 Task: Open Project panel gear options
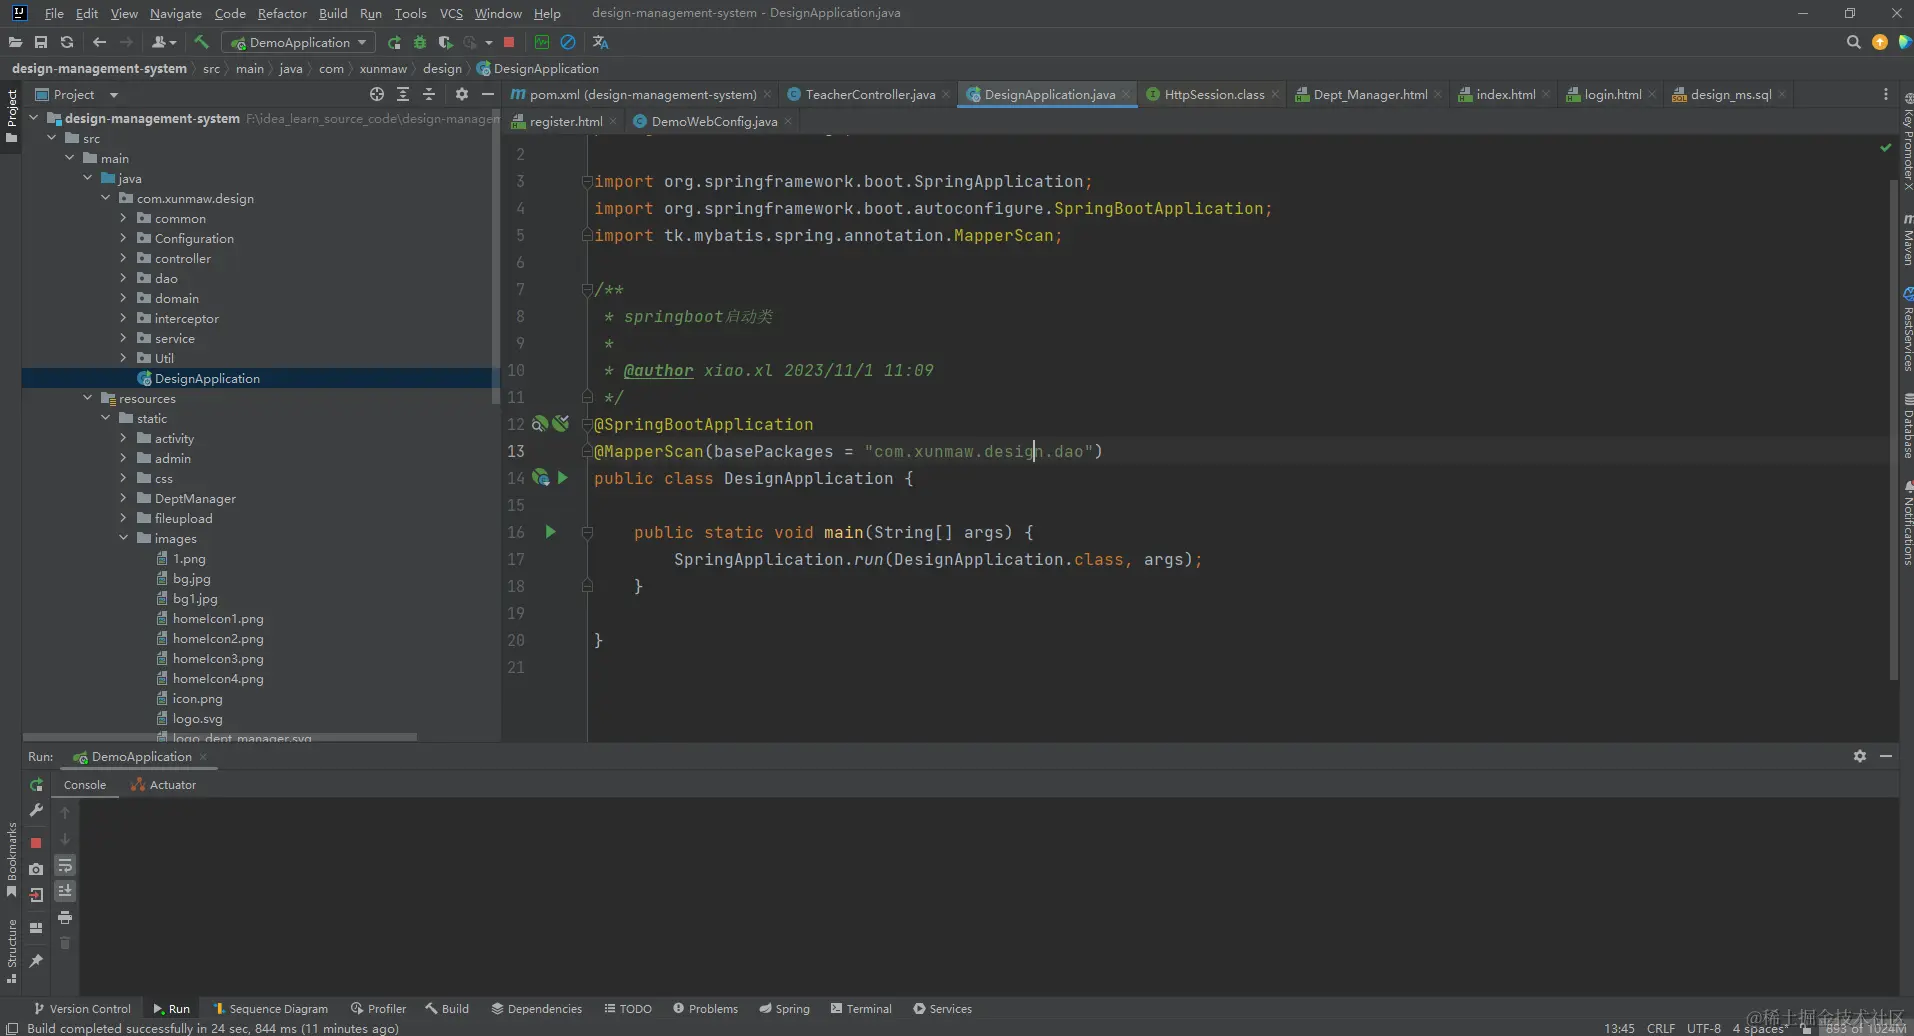(461, 94)
